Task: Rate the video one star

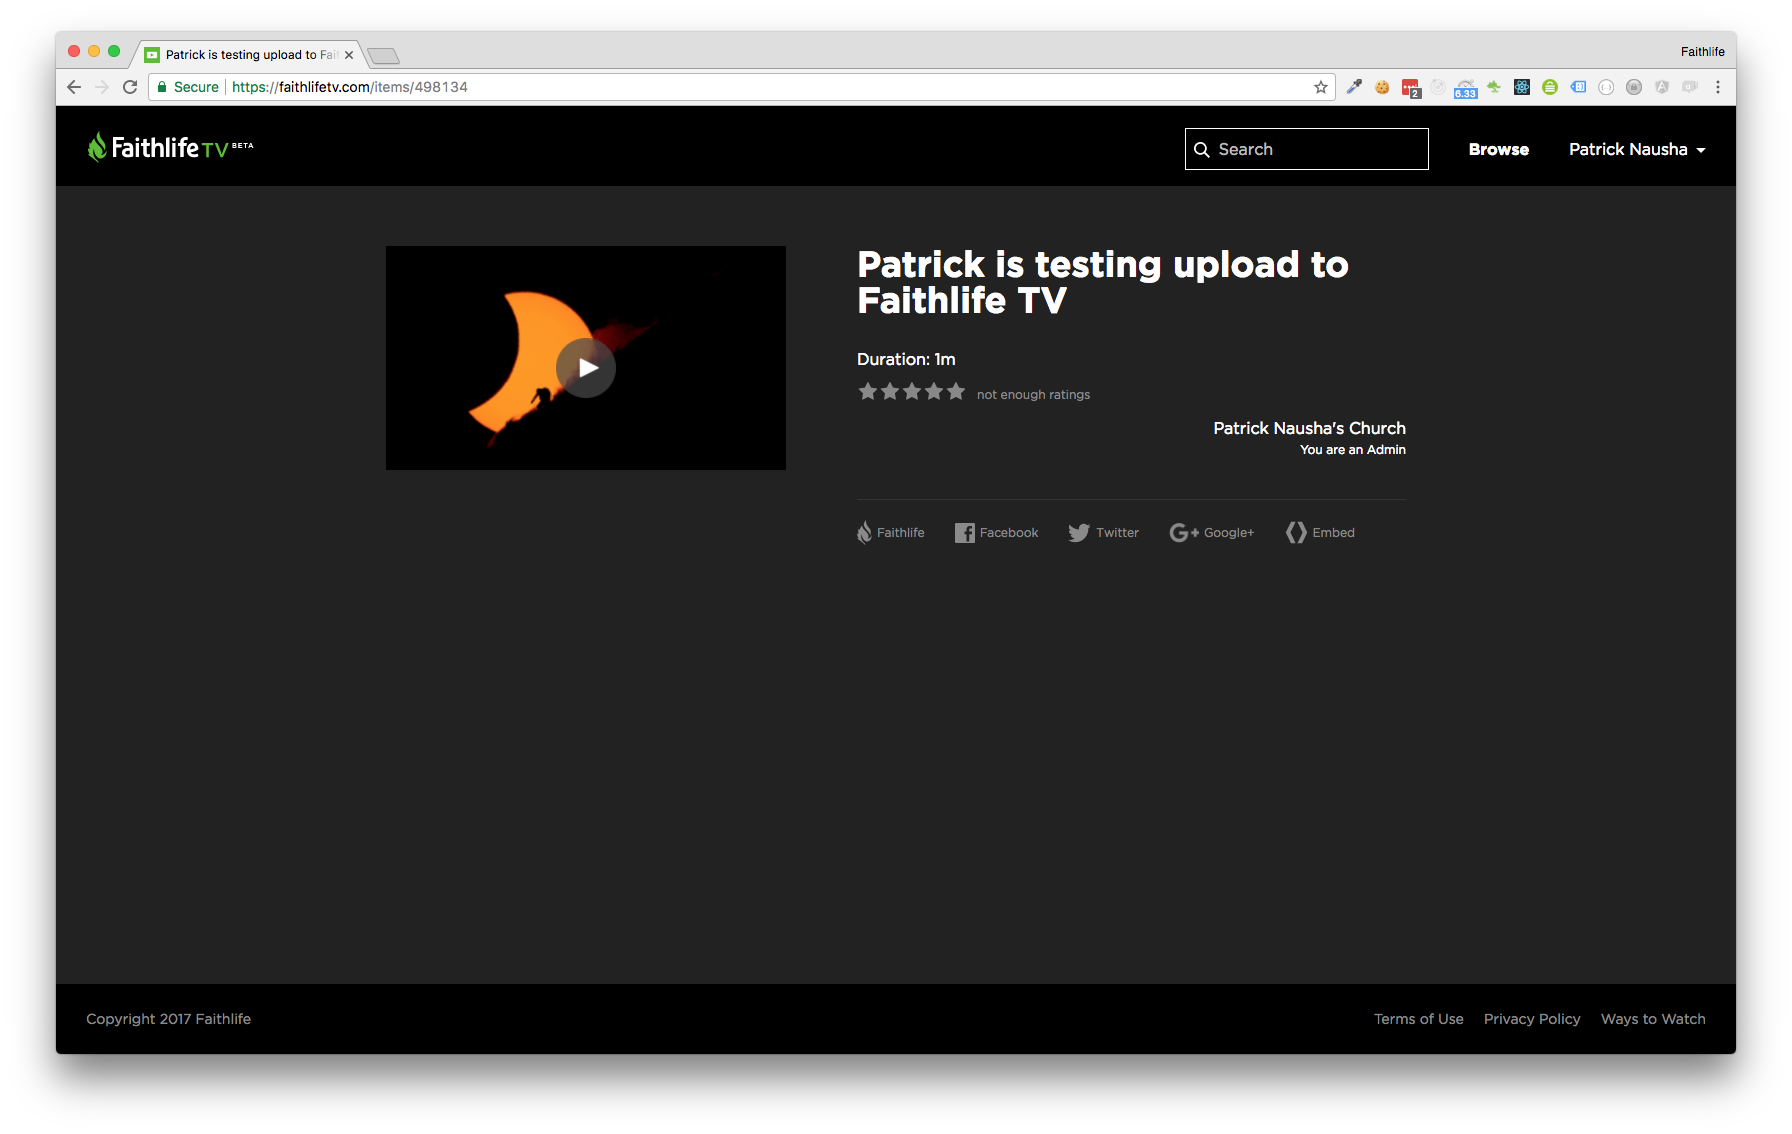Action: pos(868,391)
